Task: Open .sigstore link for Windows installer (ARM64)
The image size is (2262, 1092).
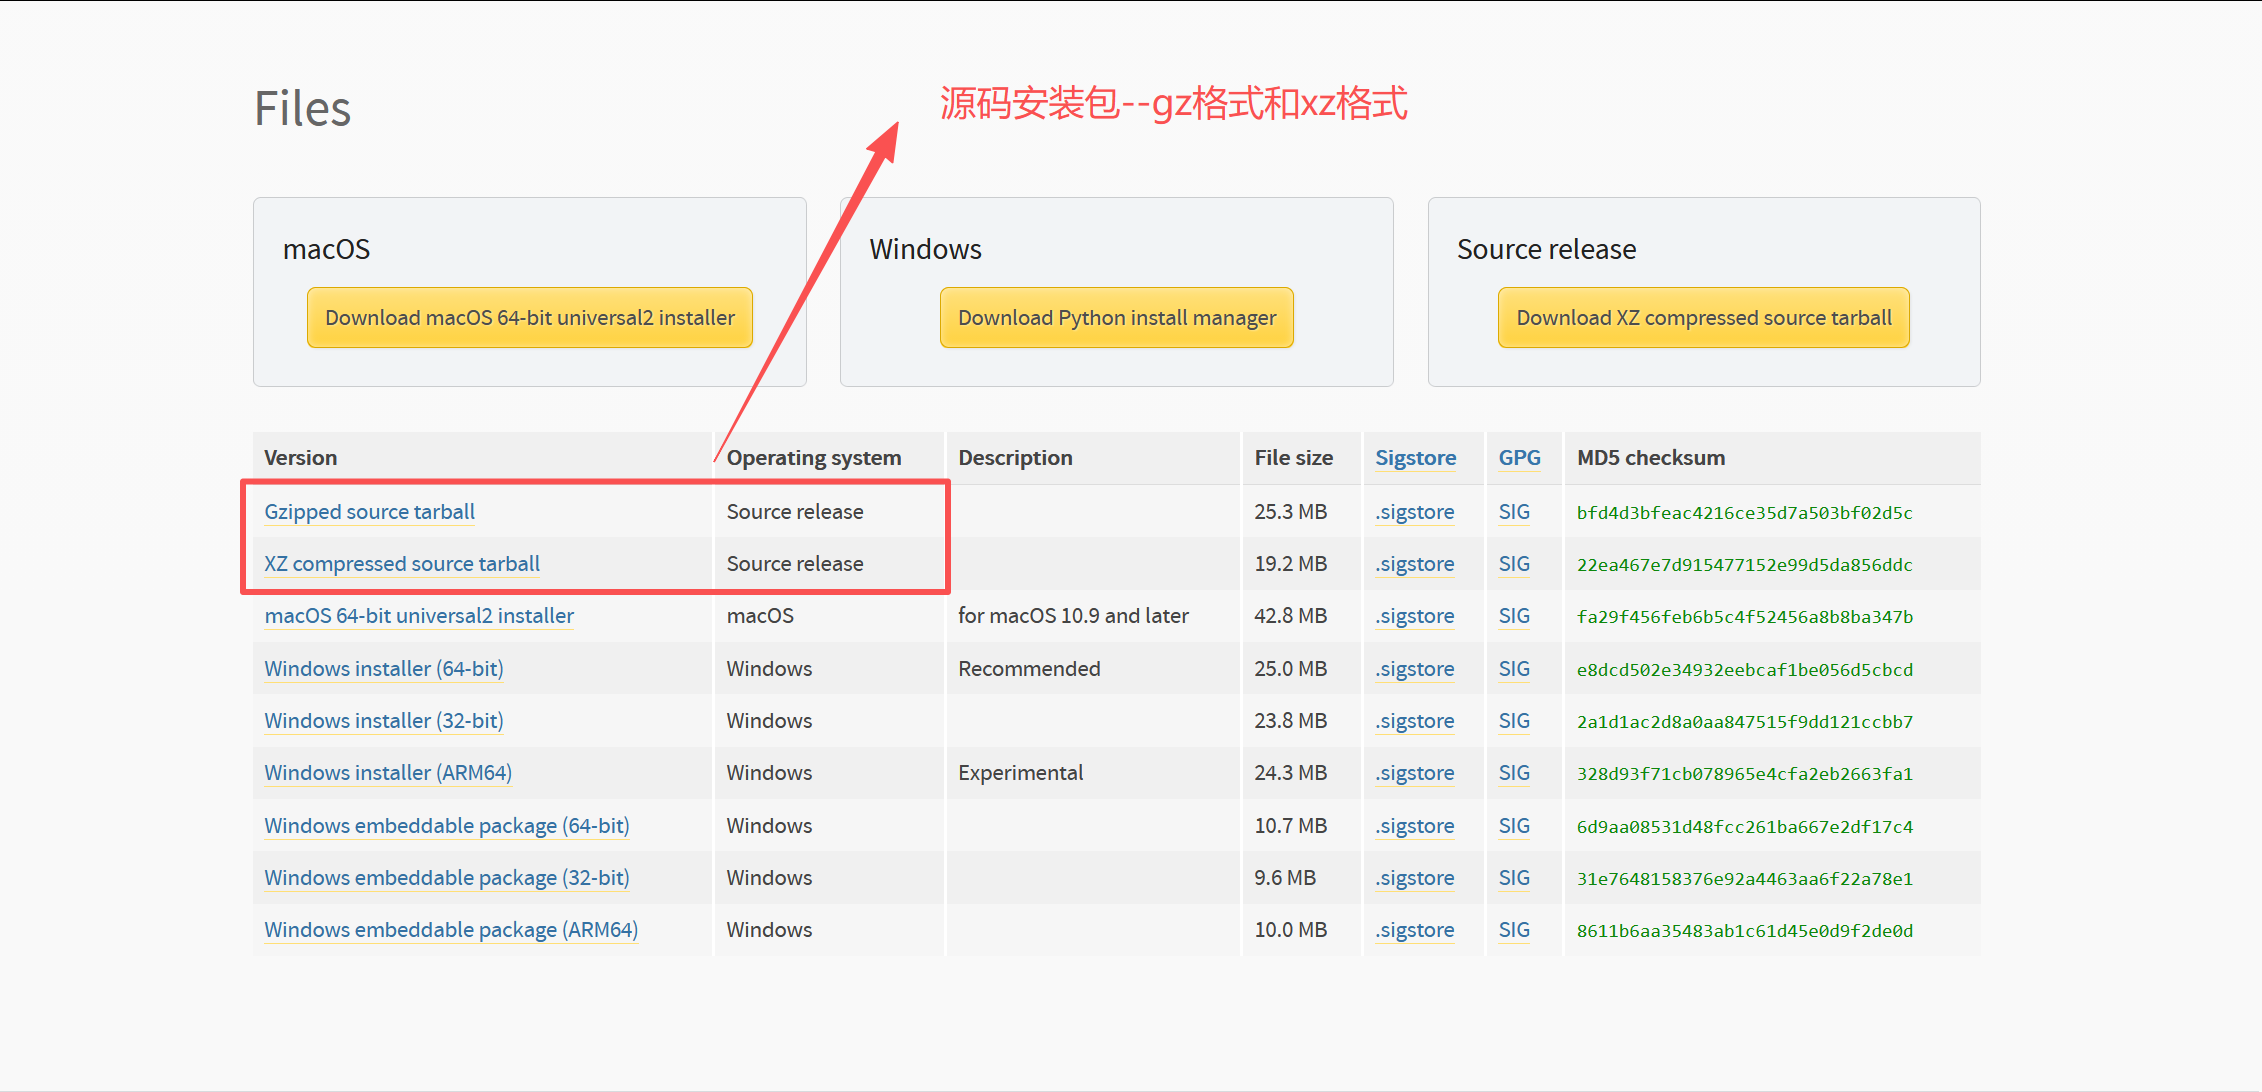Action: pos(1415,773)
